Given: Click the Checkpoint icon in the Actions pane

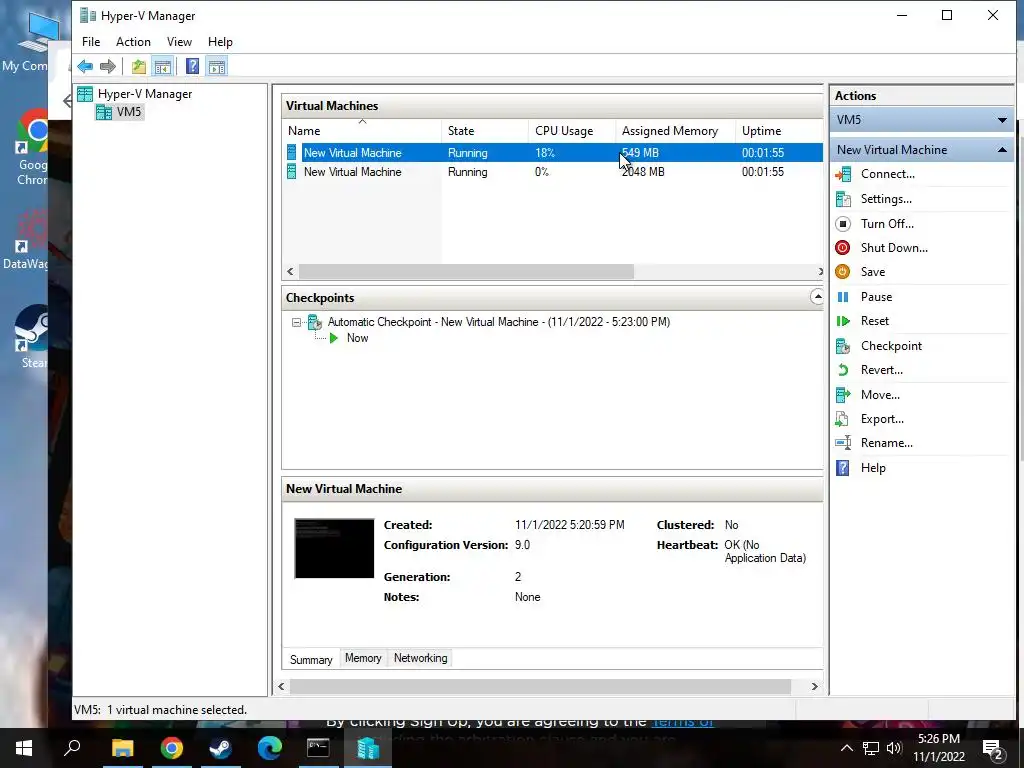Looking at the screenshot, I should coord(843,346).
